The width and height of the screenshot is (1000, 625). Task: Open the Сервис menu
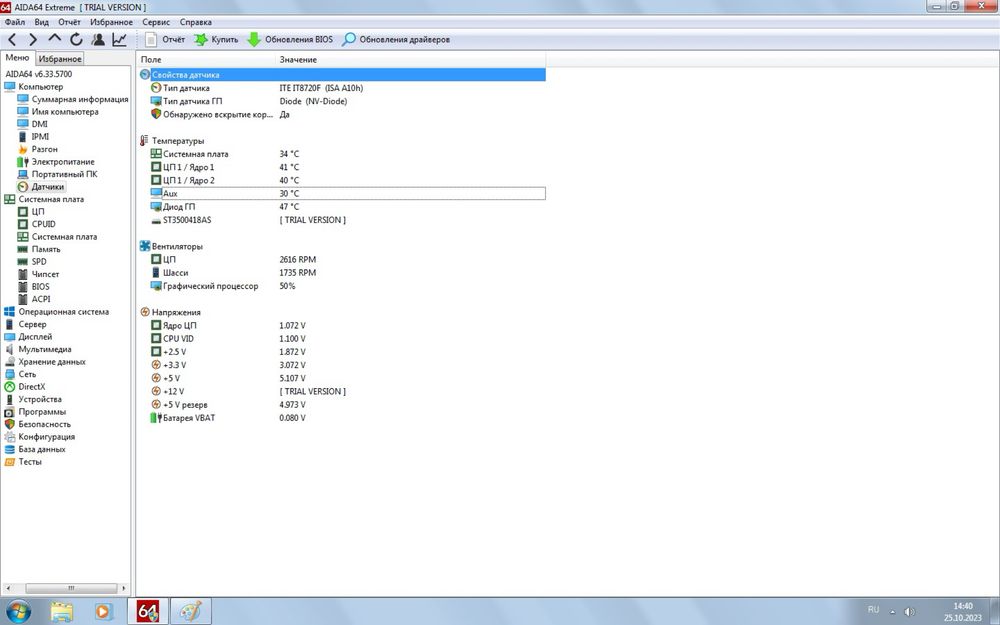[x=156, y=22]
